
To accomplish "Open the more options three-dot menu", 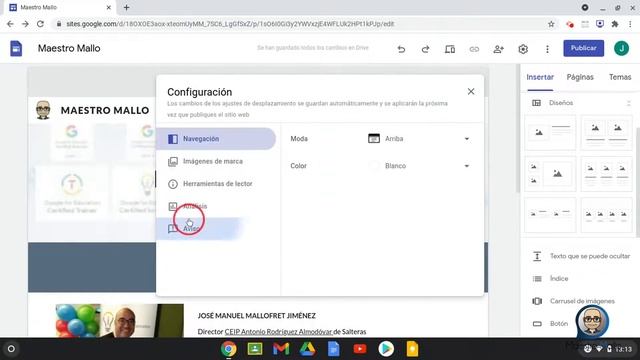I will click(x=547, y=49).
